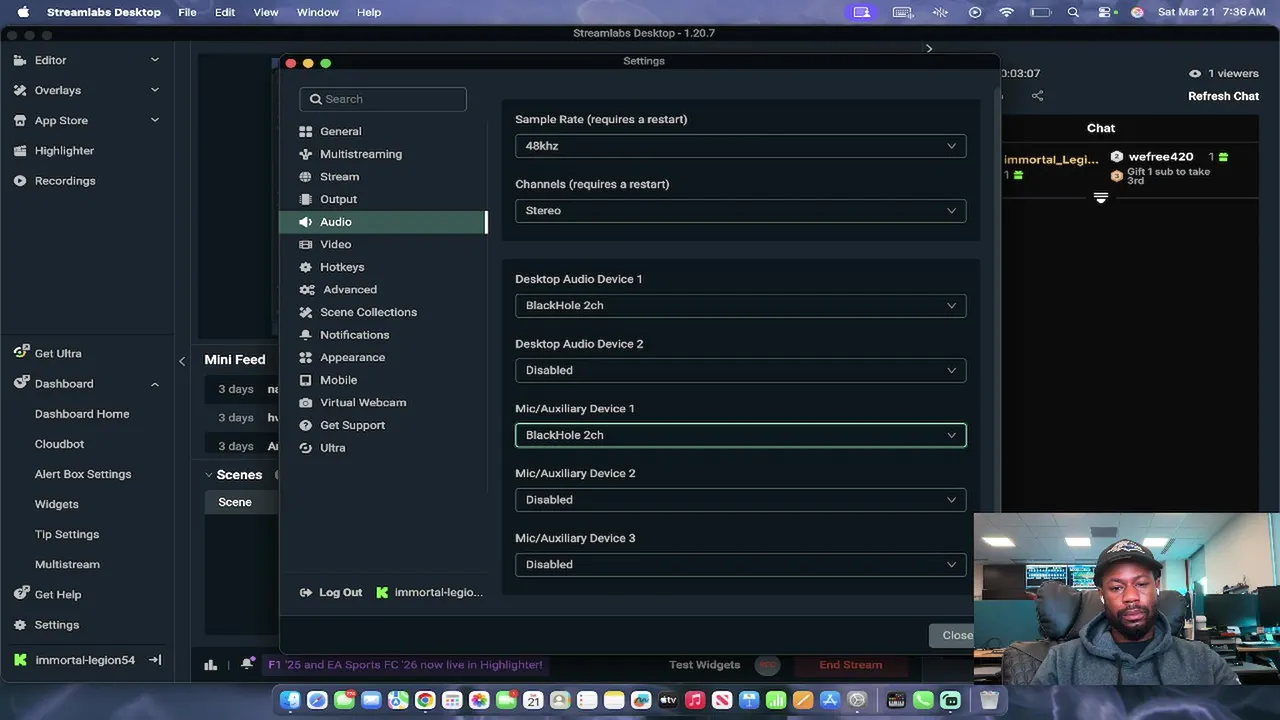
Task: Click Highlighter news banner text
Action: click(x=405, y=664)
